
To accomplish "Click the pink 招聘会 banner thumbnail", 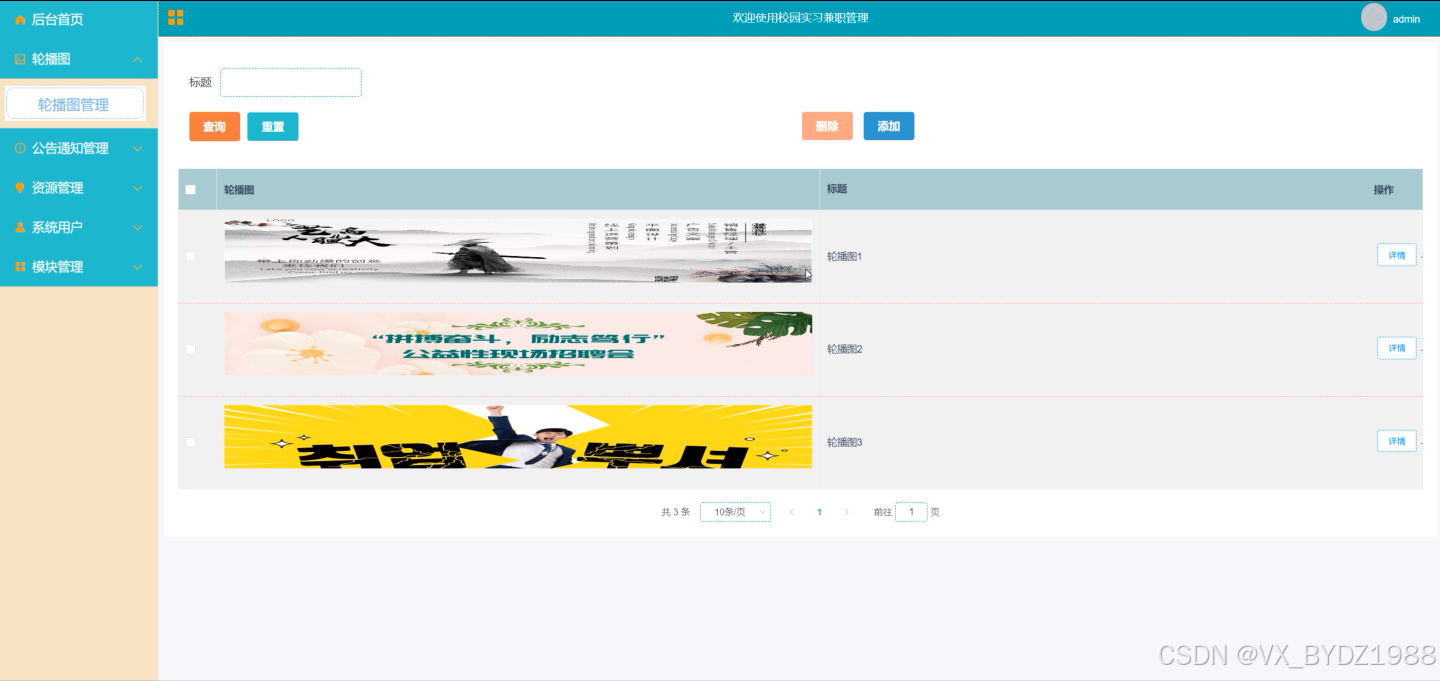I will [518, 344].
